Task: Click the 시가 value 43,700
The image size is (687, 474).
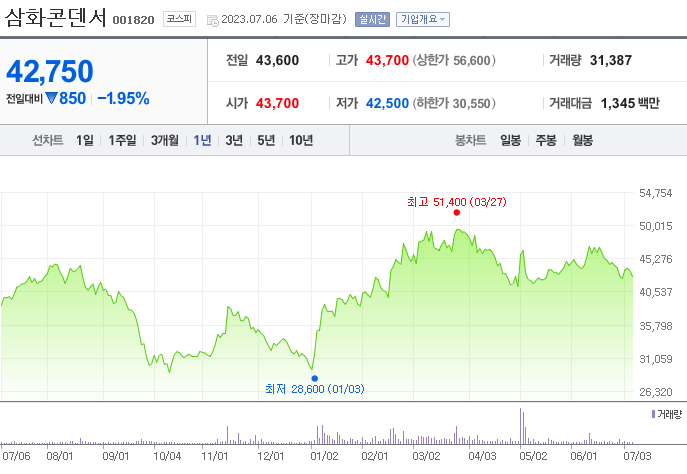Action: tap(277, 103)
